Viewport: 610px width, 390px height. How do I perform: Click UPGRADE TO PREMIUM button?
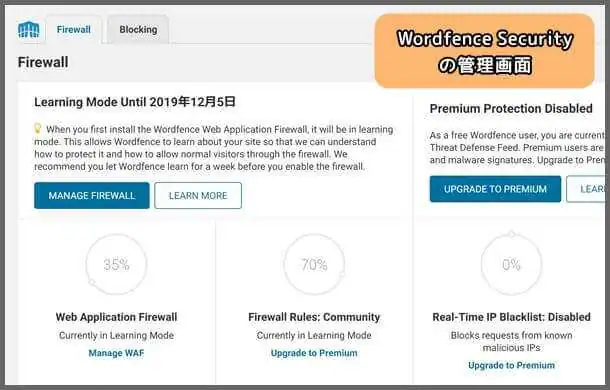click(495, 189)
